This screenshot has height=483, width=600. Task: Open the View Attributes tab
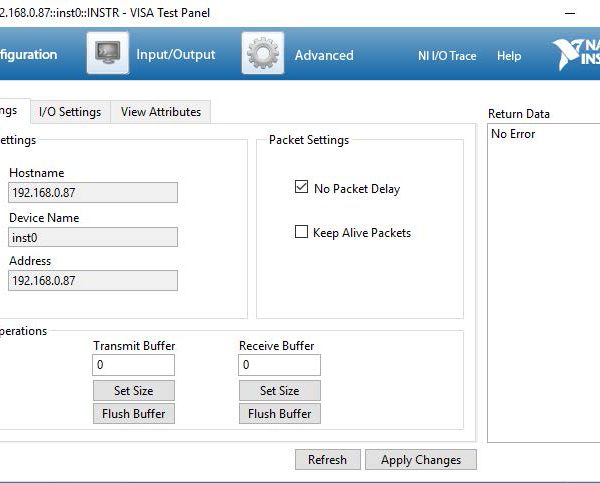(x=161, y=112)
